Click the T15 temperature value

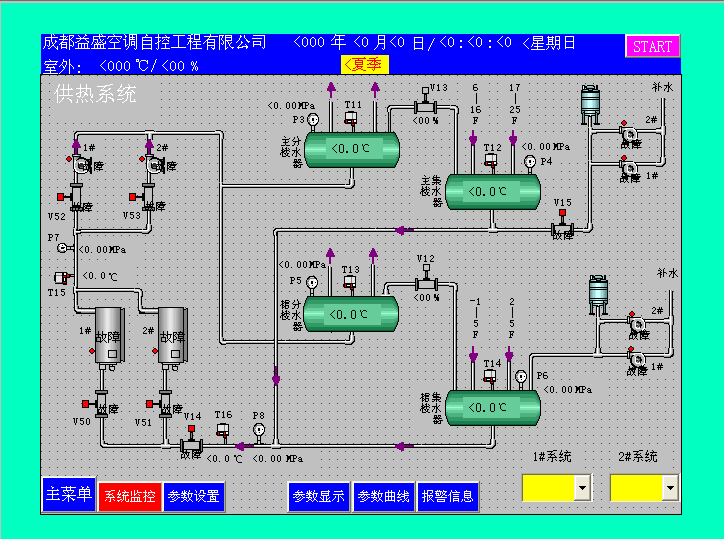(x=100, y=276)
